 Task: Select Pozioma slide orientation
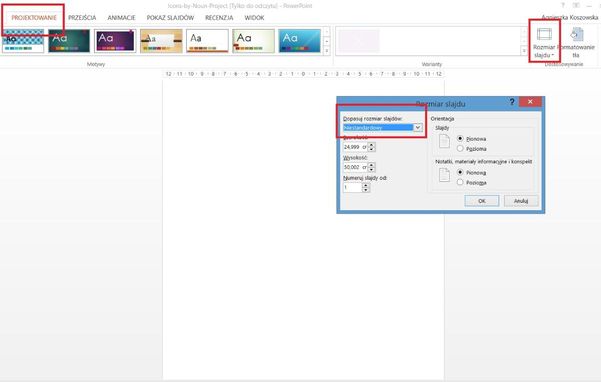point(460,148)
